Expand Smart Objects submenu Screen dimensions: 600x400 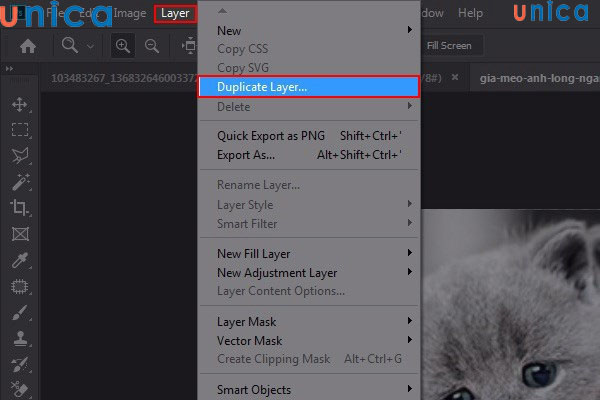point(309,390)
